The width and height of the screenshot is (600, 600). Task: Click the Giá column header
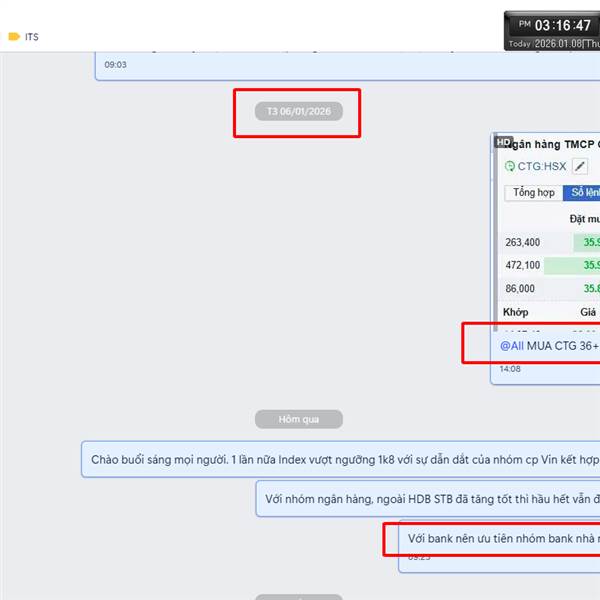click(x=588, y=313)
